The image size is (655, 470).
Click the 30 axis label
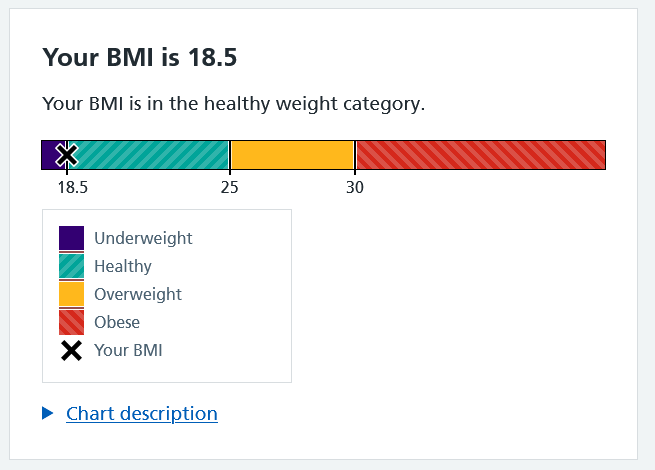coord(355,187)
